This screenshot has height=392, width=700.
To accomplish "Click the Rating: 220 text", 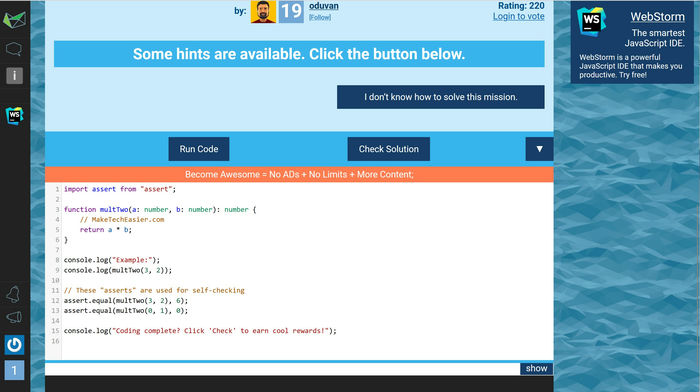I will point(521,6).
